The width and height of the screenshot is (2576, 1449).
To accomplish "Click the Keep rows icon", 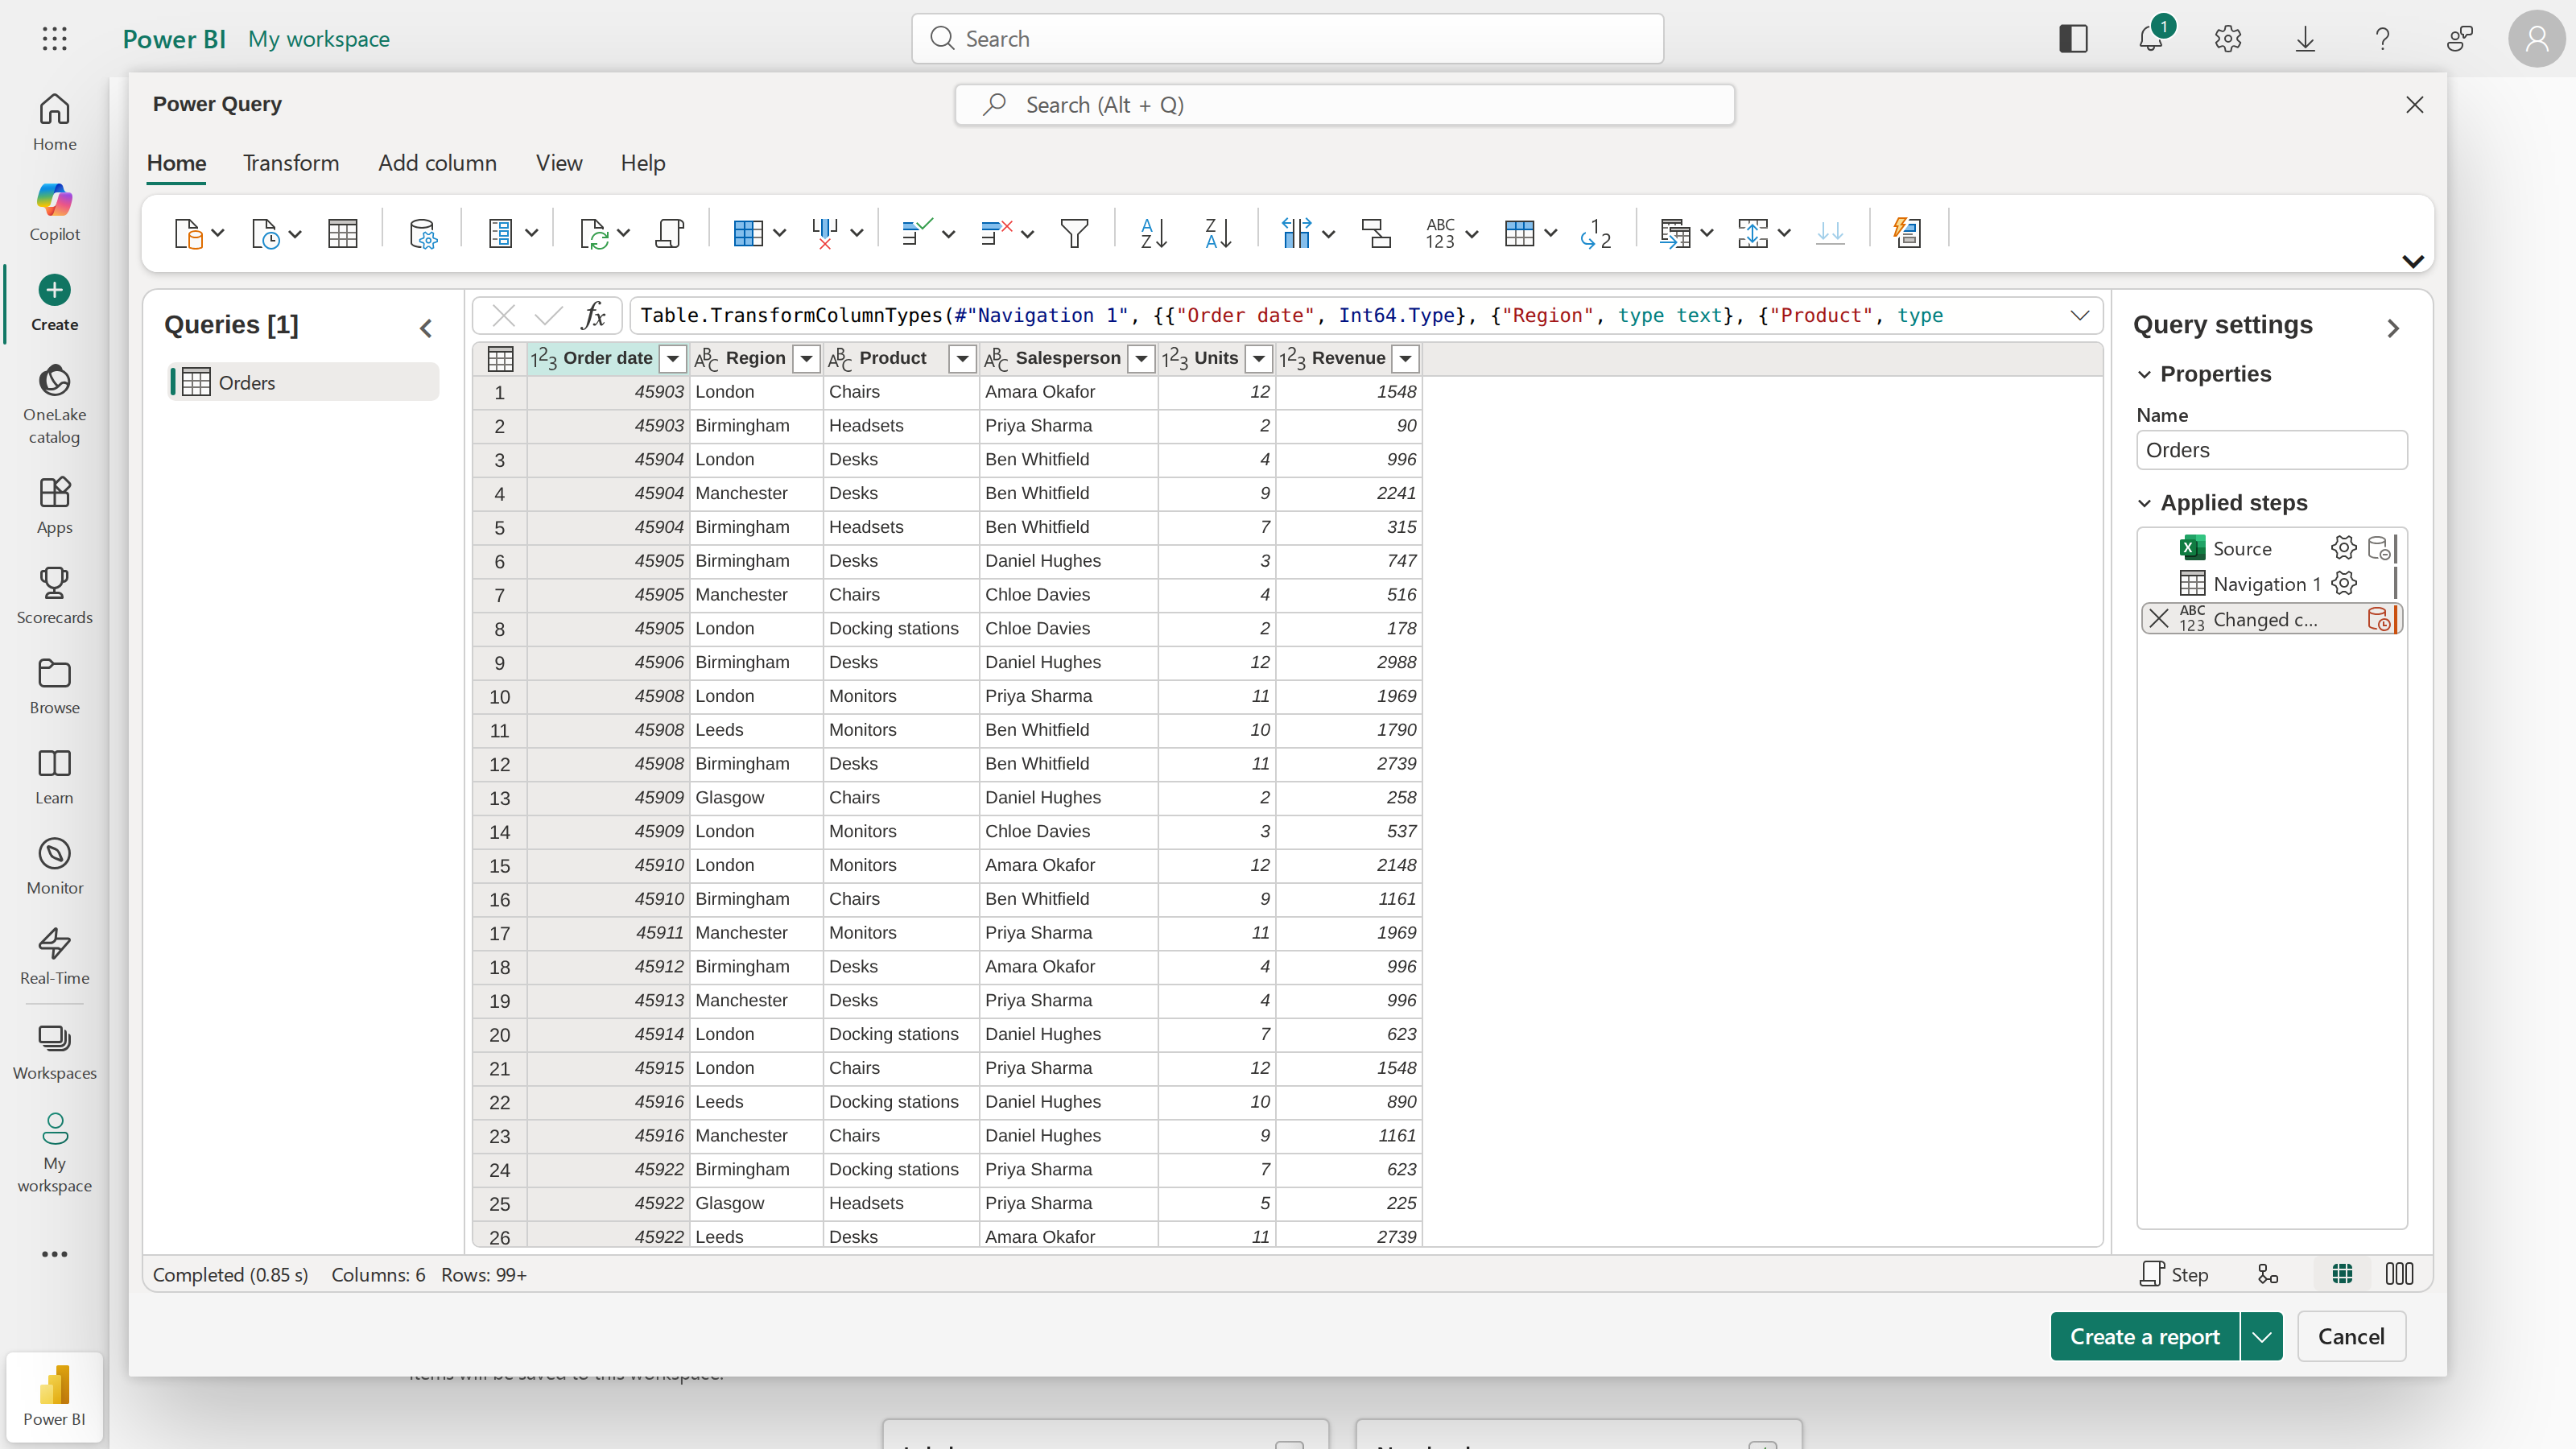I will tap(917, 233).
